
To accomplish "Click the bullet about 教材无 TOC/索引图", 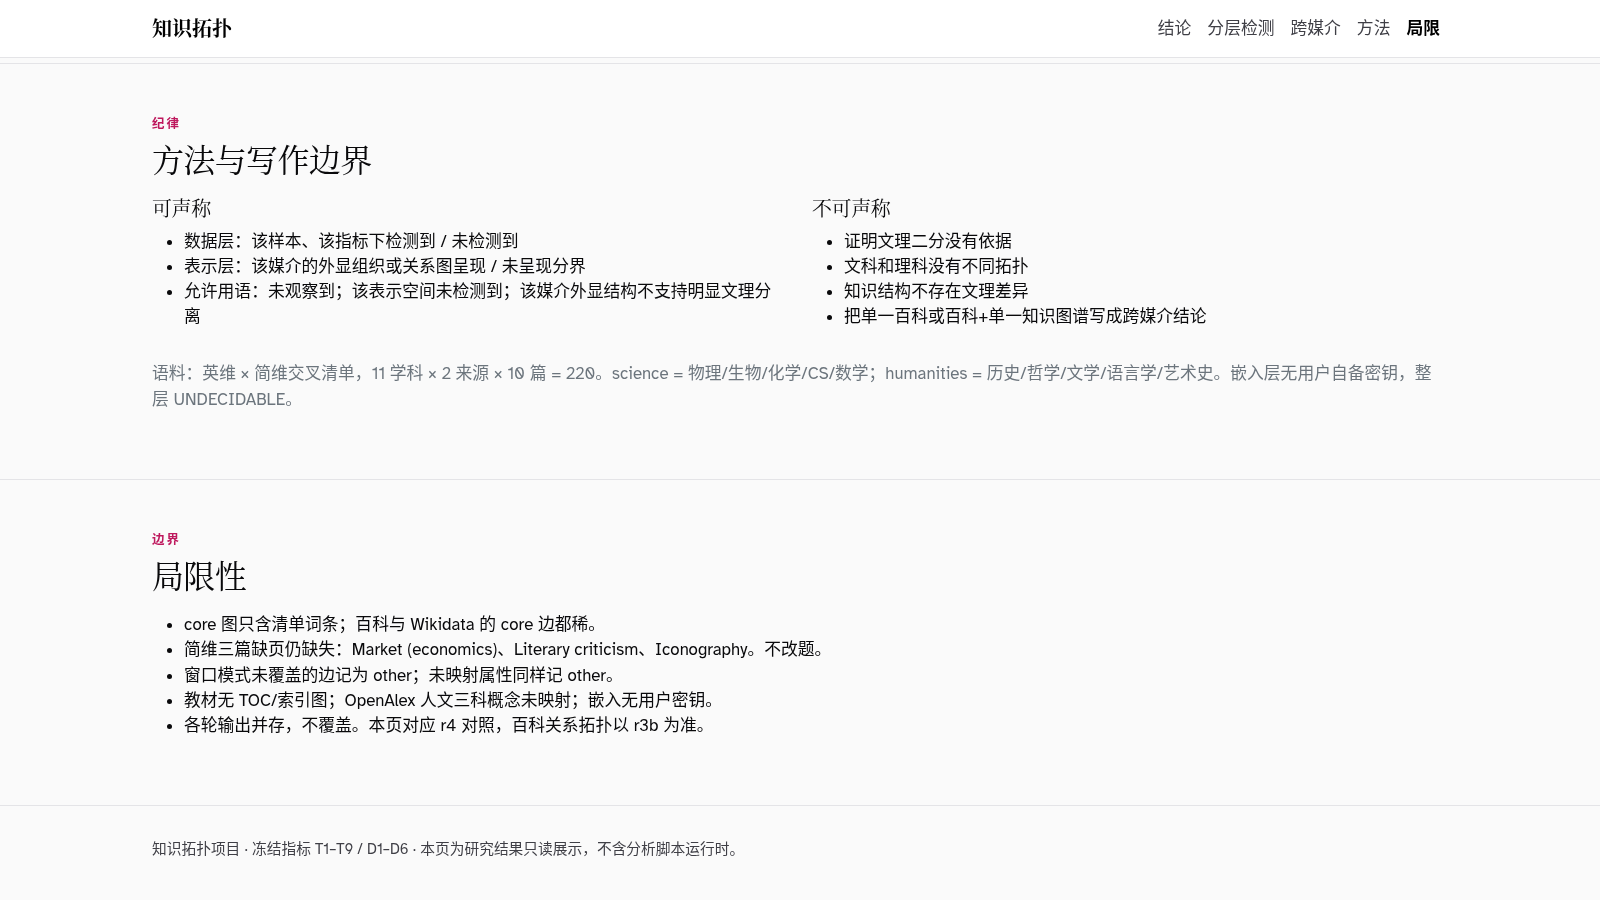I will (452, 700).
